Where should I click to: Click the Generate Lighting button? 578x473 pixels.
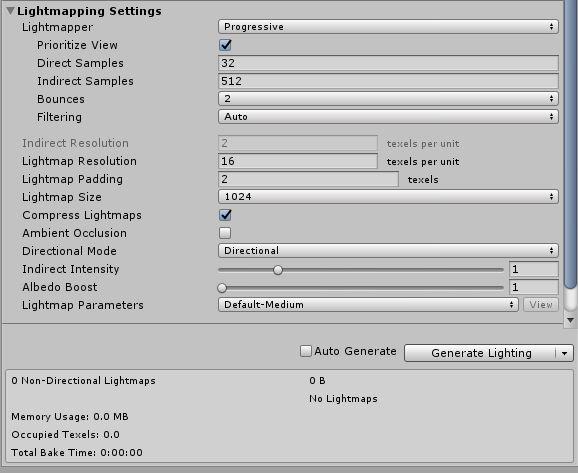[x=480, y=353]
